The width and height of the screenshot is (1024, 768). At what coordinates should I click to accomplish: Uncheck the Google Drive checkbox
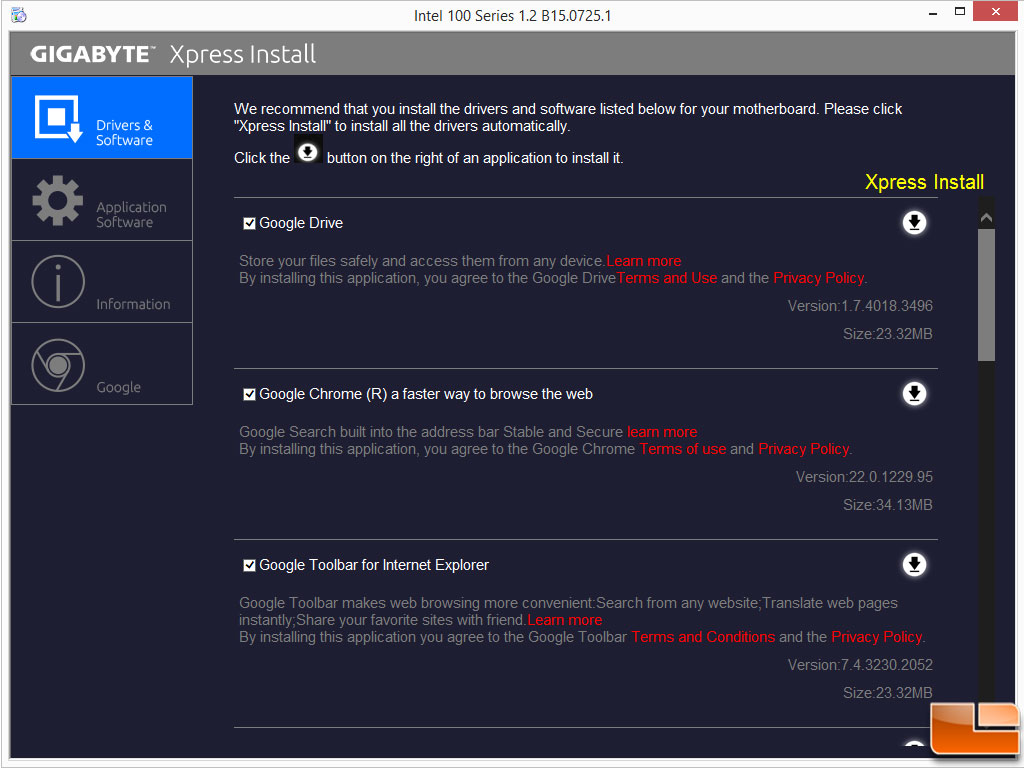[x=249, y=223]
